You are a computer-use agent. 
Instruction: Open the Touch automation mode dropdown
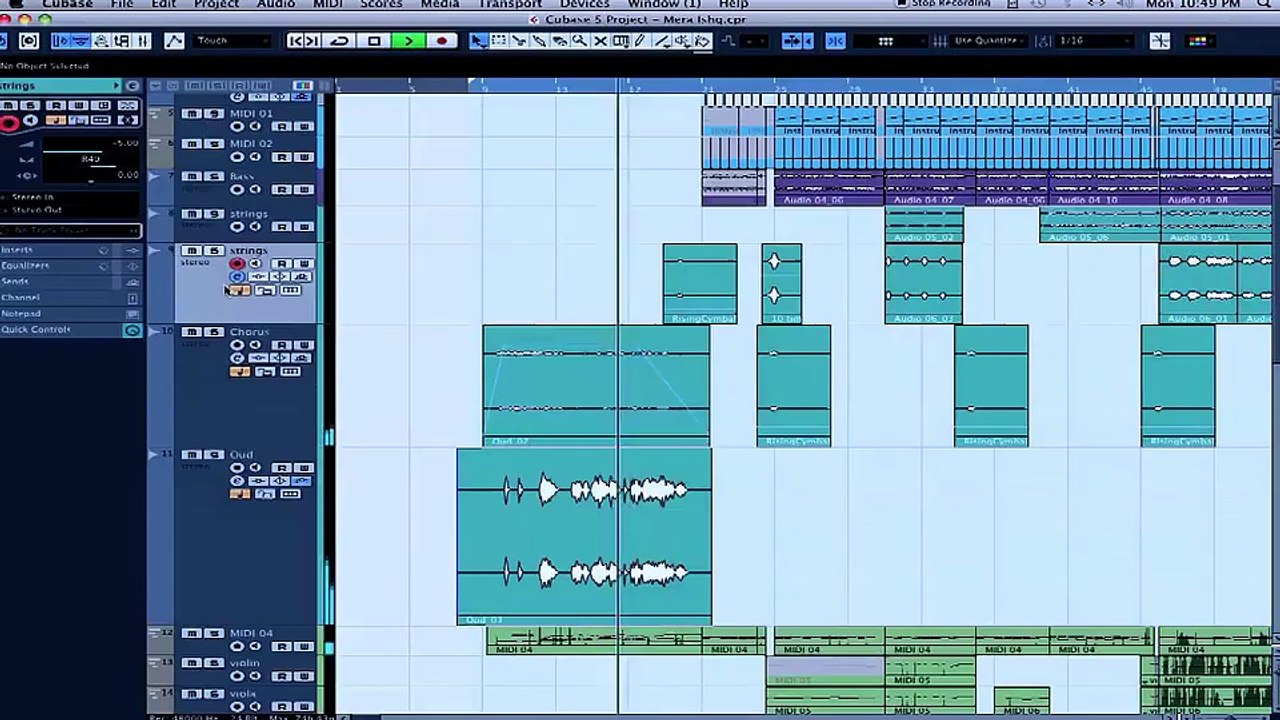point(233,41)
